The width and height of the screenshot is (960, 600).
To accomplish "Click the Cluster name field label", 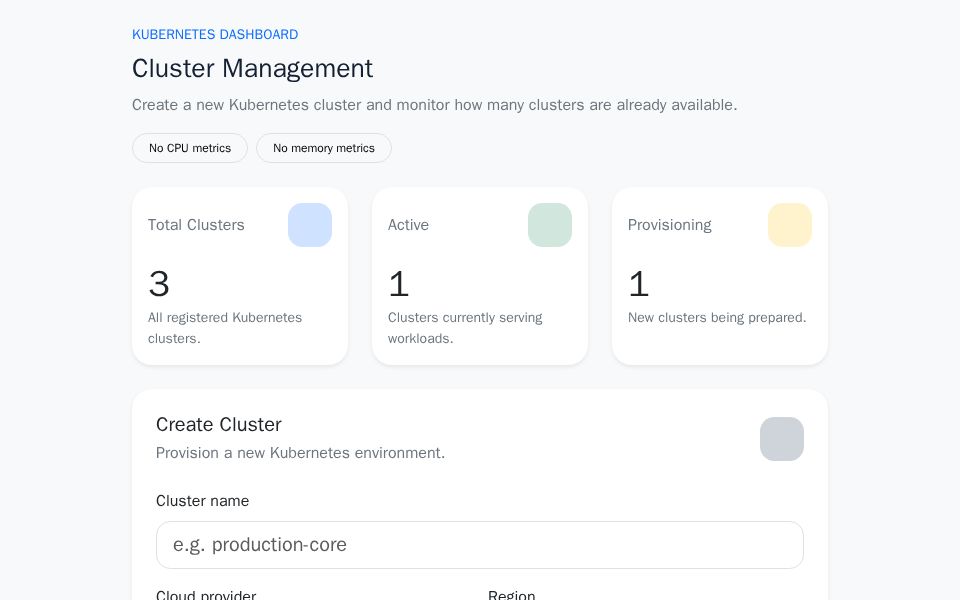I will (x=202, y=501).
